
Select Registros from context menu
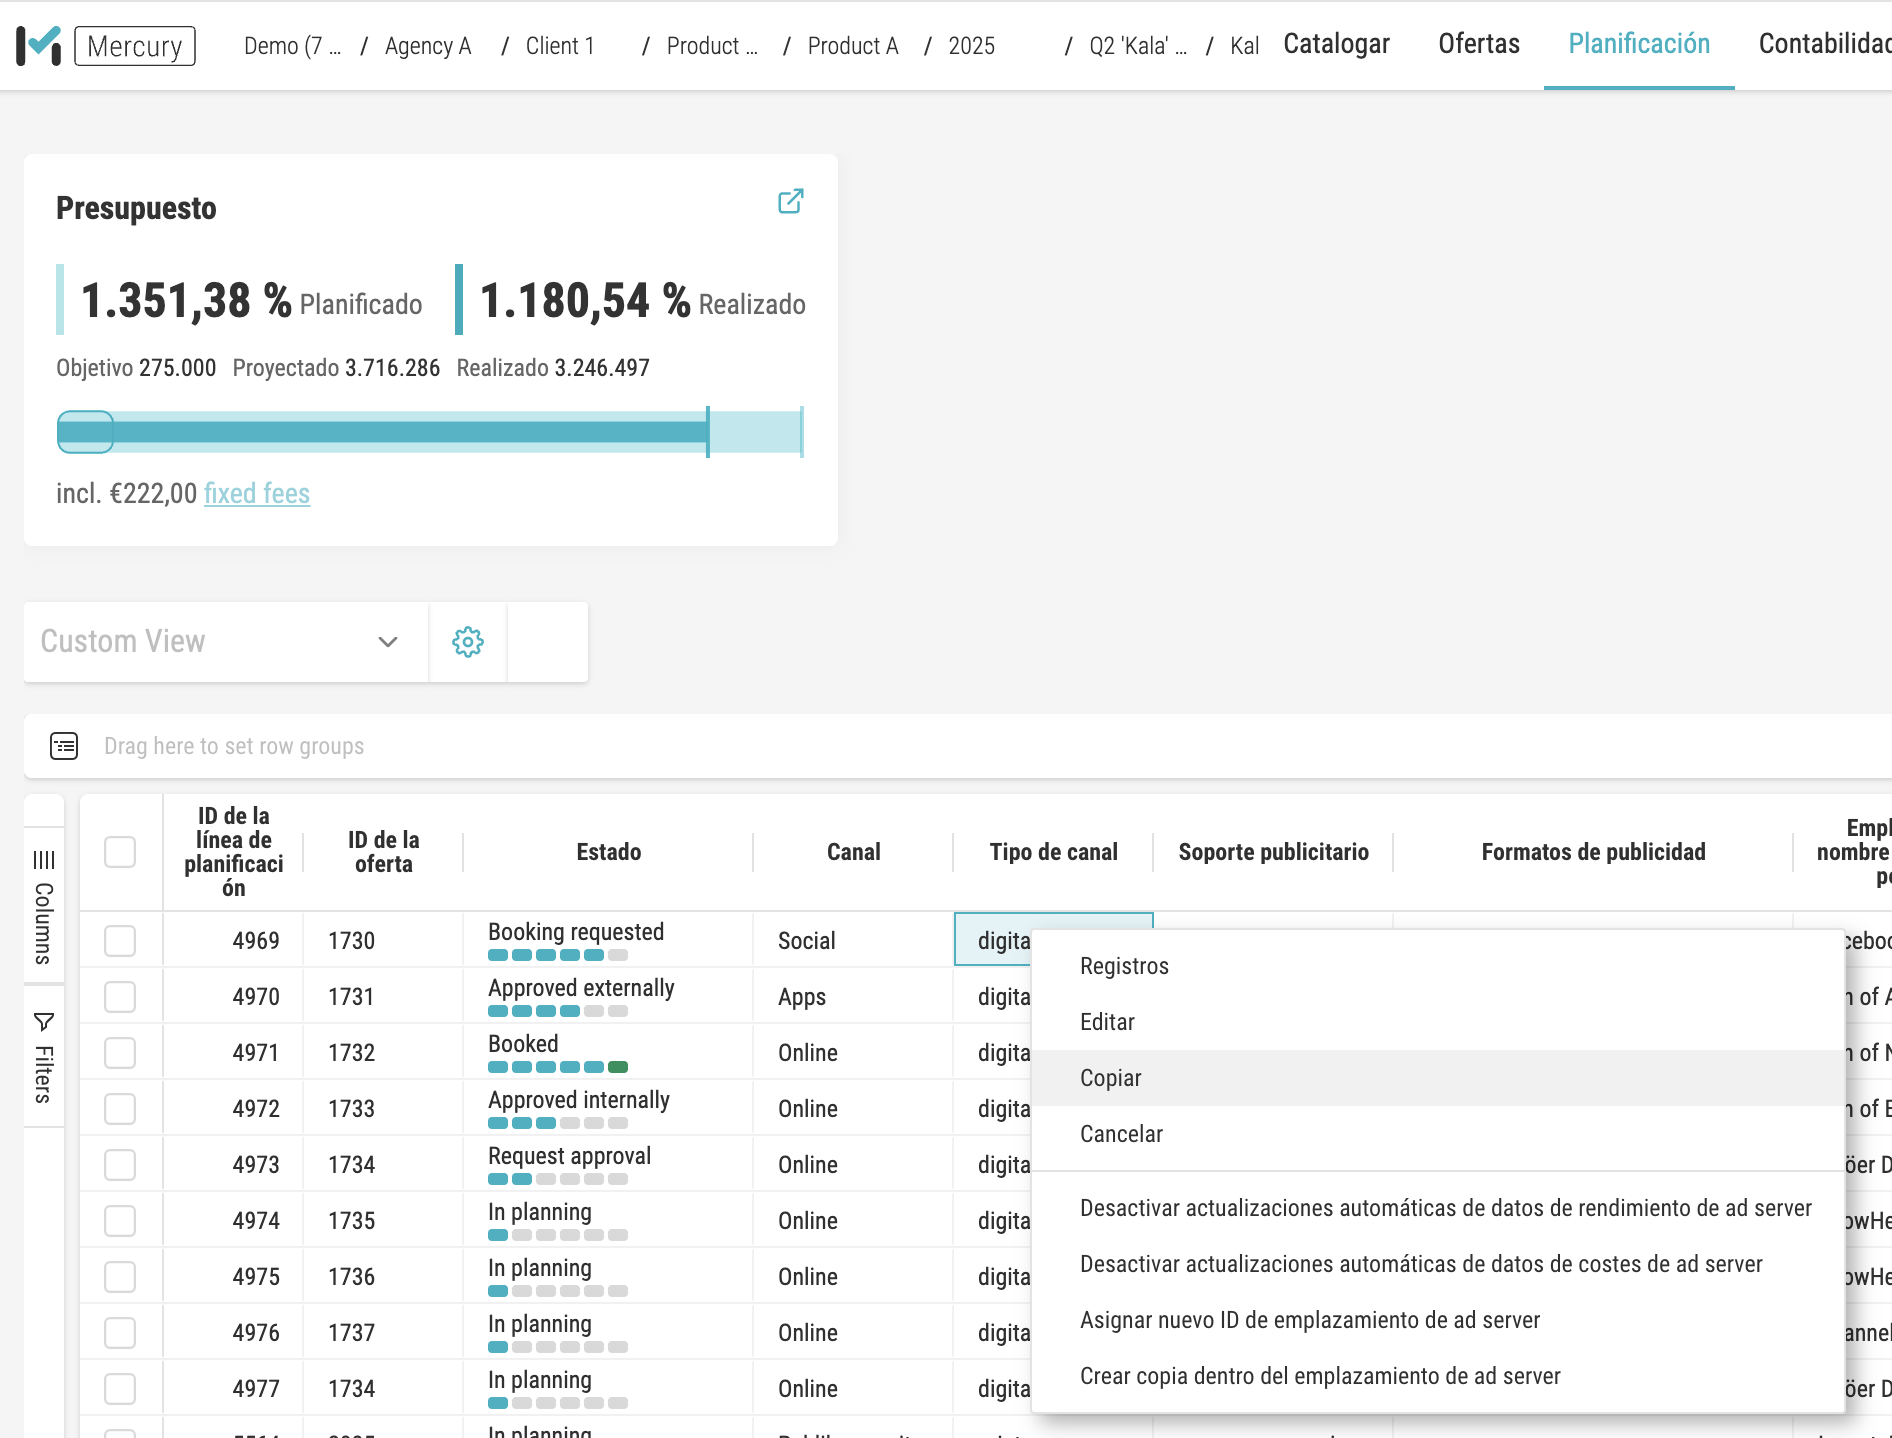pyautogui.click(x=1438, y=966)
